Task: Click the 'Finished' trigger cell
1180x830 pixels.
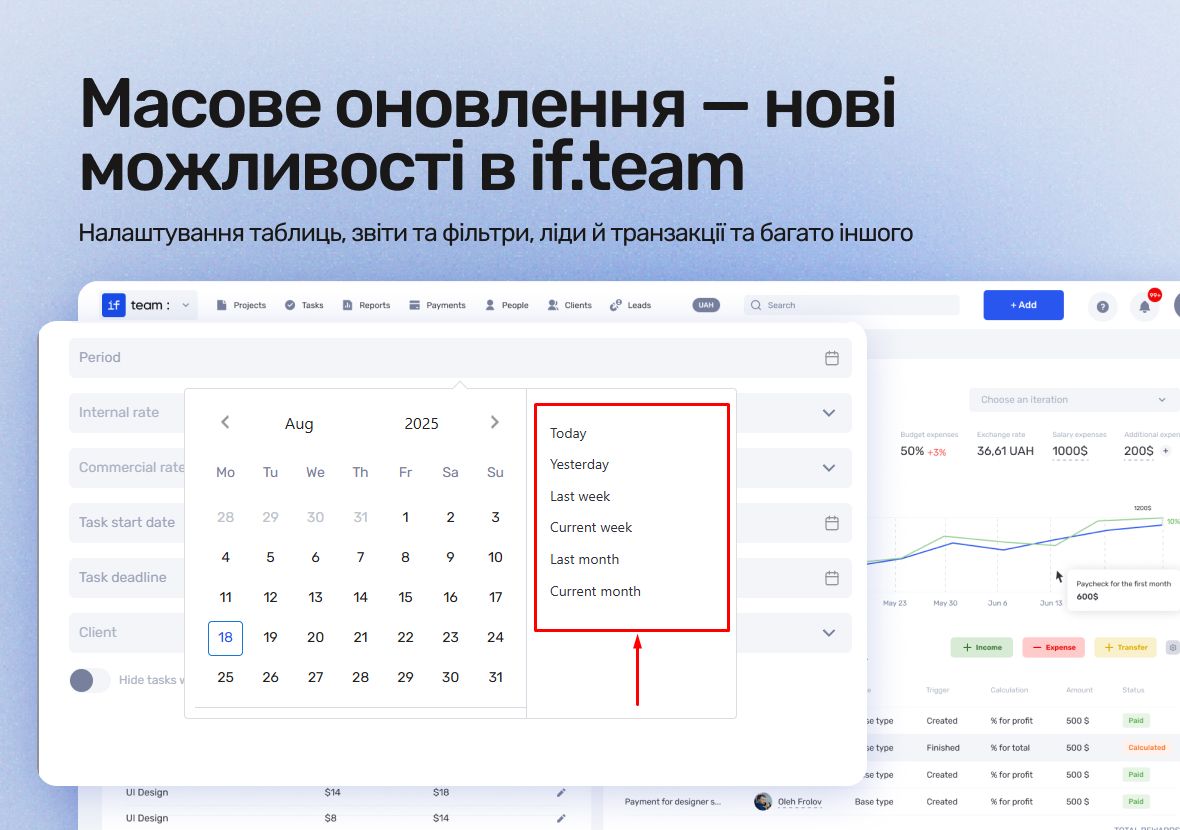Action: click(x=943, y=748)
